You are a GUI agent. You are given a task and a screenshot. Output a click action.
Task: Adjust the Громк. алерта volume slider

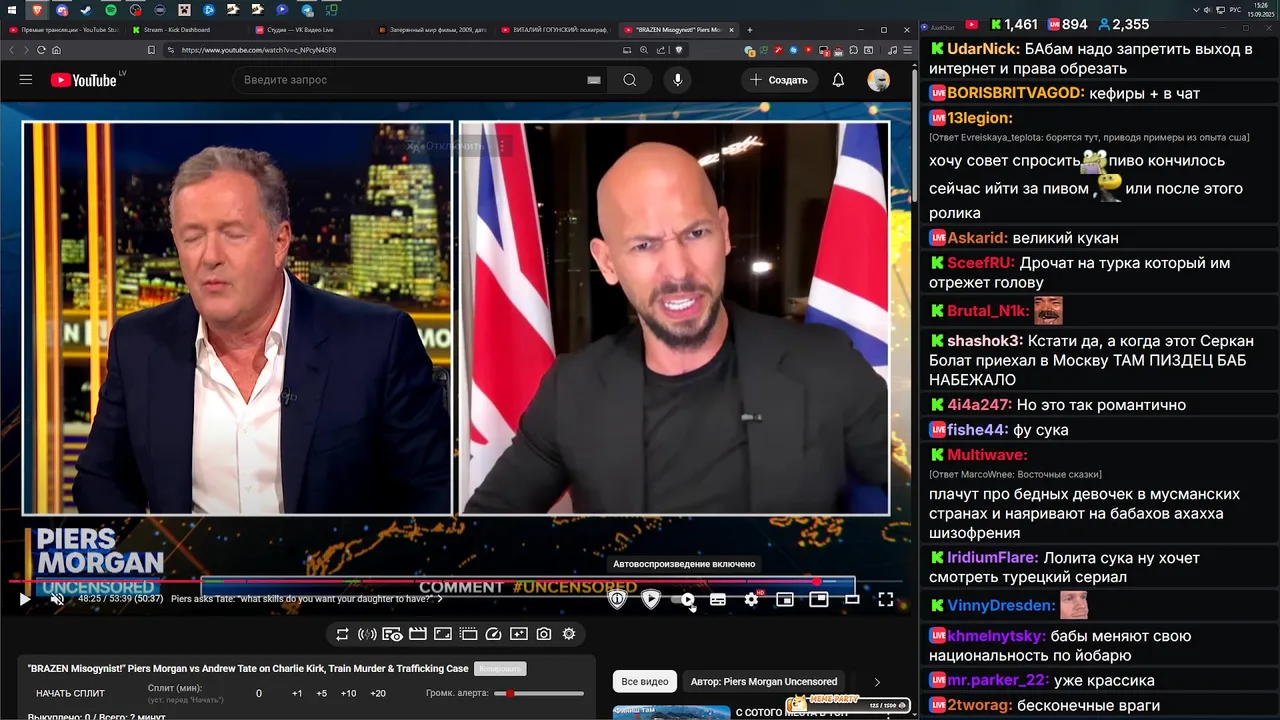pos(540,693)
